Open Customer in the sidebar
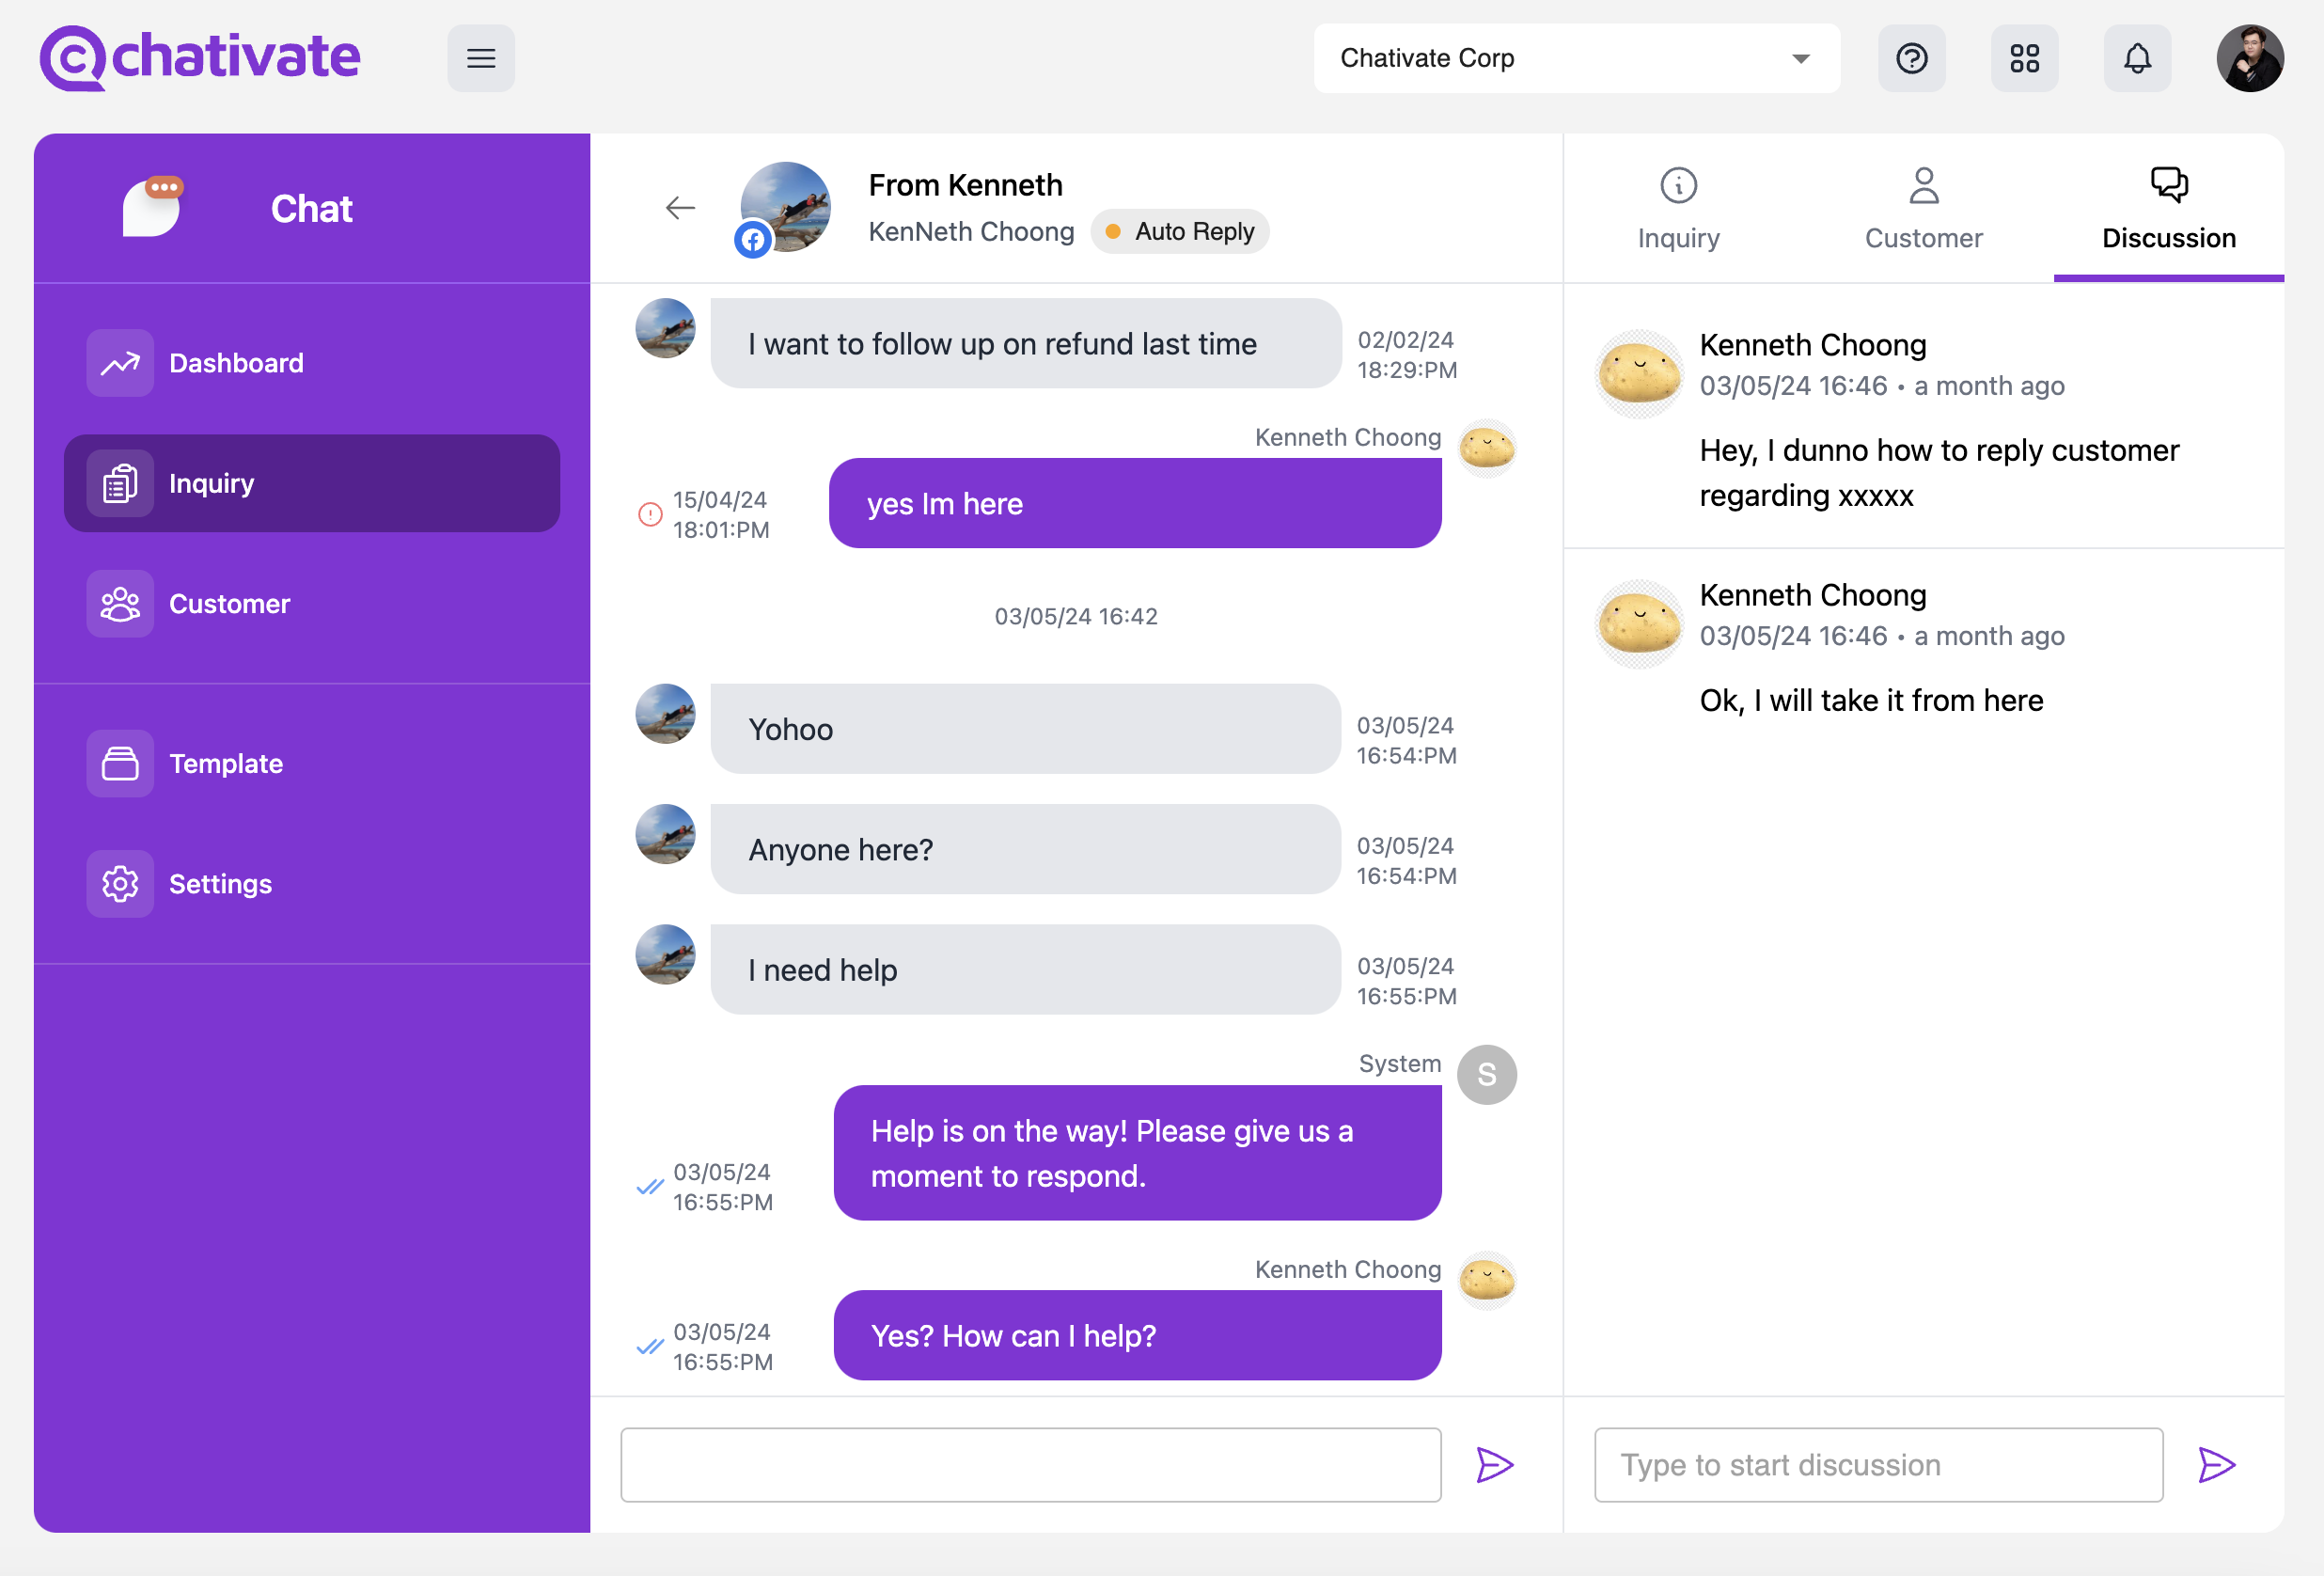The height and width of the screenshot is (1576, 2324). [312, 604]
